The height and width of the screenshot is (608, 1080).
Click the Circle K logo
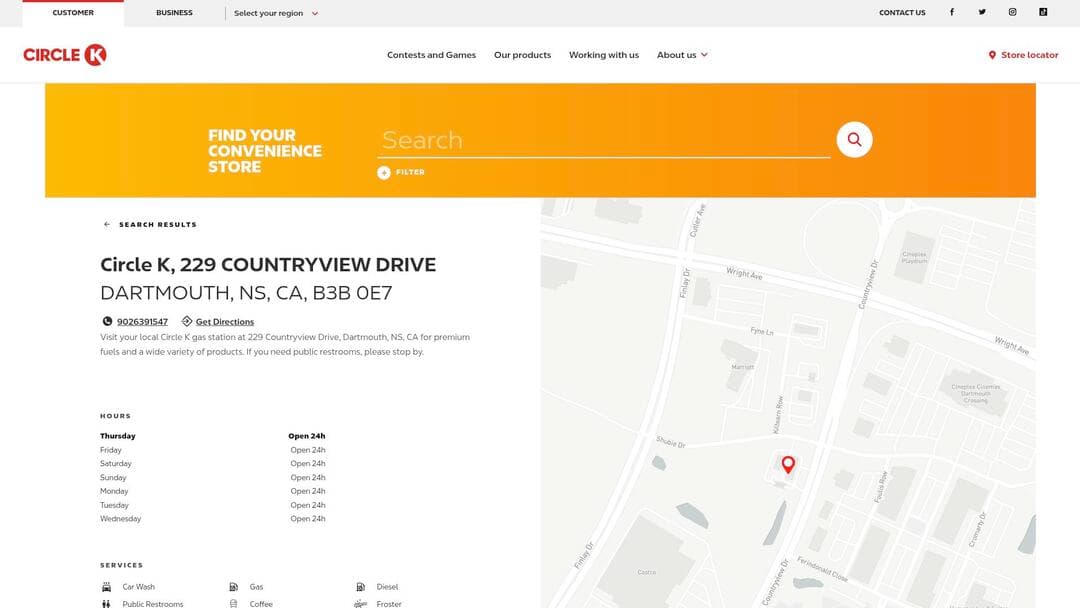[x=65, y=55]
